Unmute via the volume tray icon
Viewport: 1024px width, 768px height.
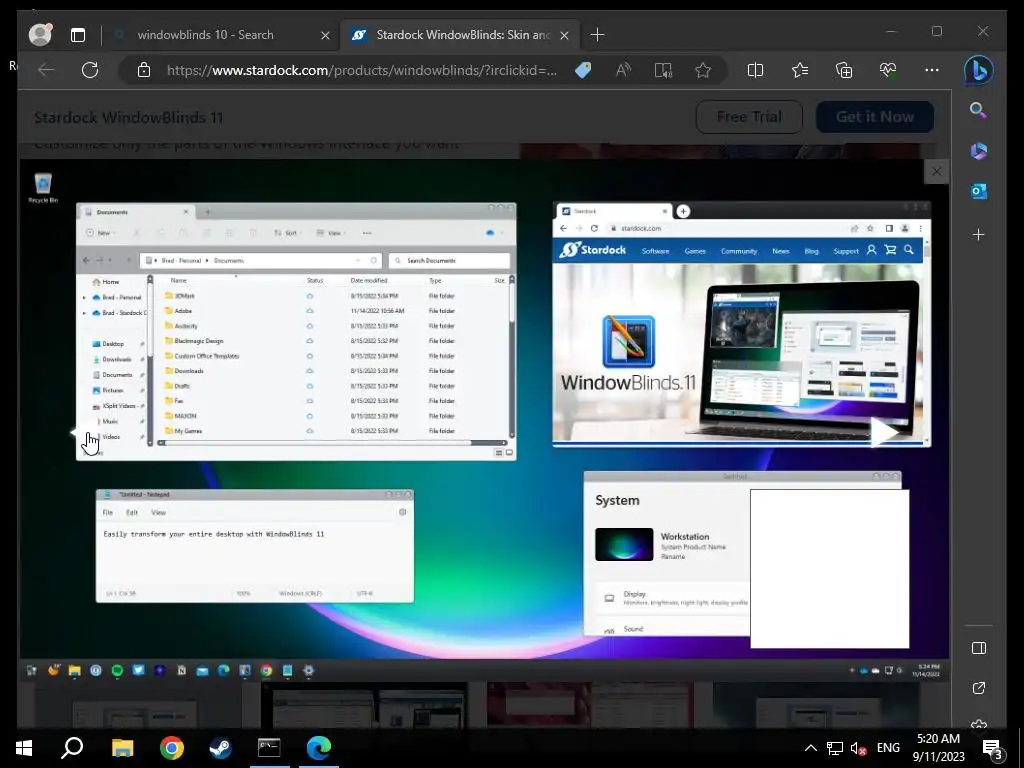[858, 748]
